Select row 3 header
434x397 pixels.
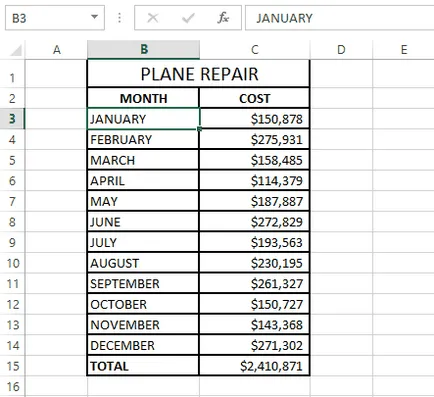point(12,119)
